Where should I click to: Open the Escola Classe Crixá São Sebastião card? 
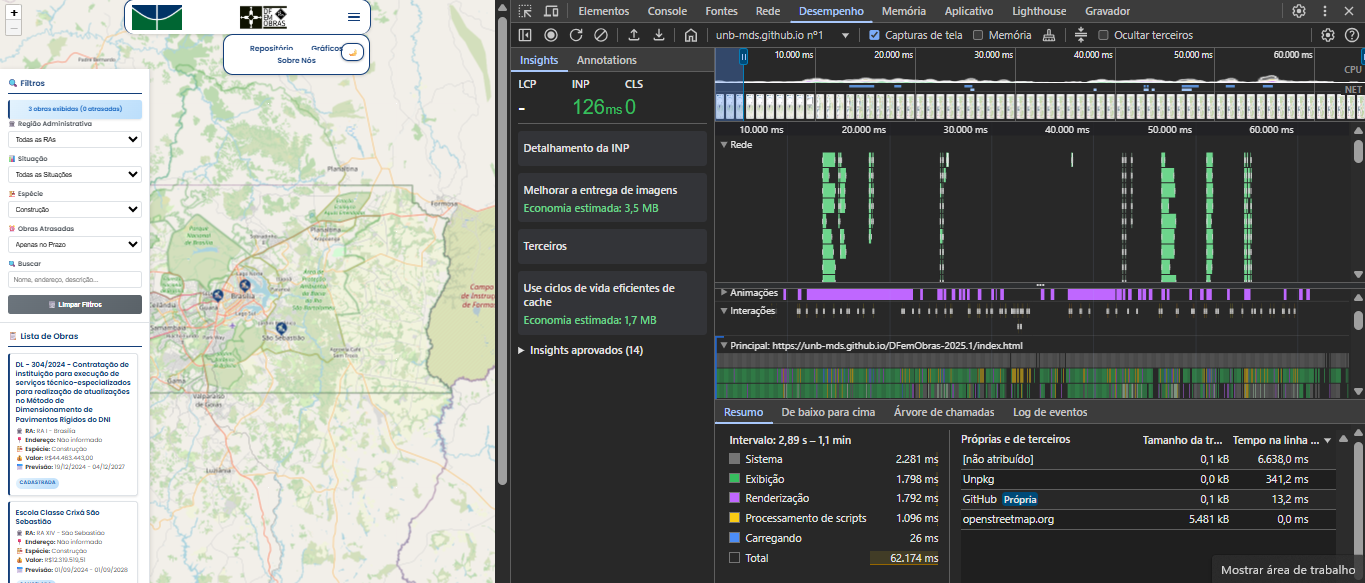click(x=75, y=542)
